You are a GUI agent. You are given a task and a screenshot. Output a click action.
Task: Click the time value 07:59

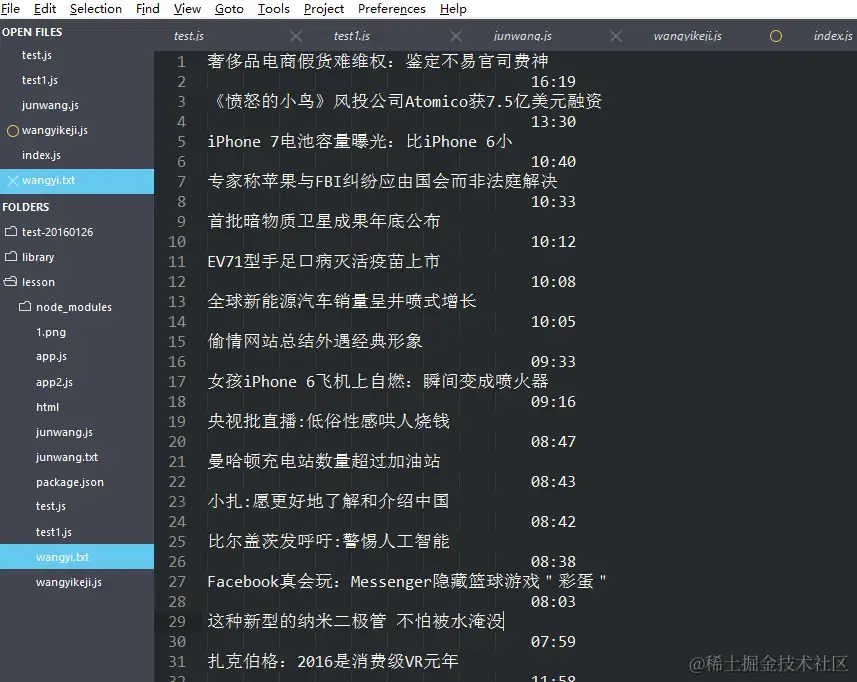point(553,642)
